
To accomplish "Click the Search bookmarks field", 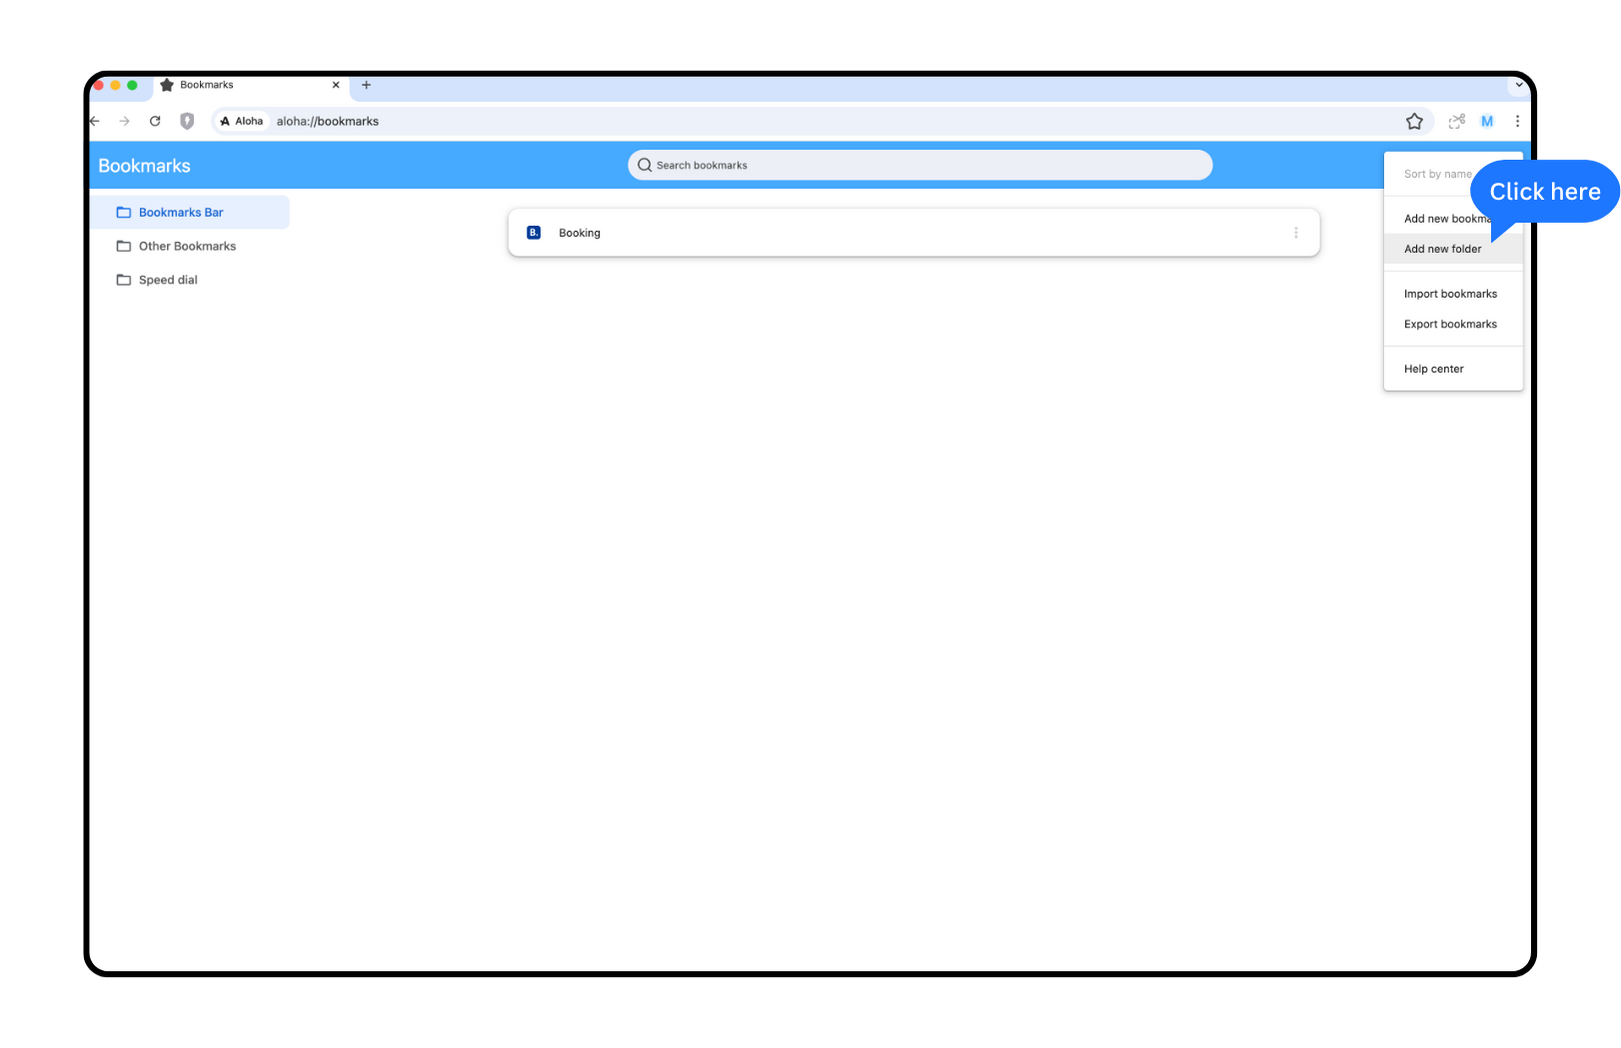I will point(920,165).
